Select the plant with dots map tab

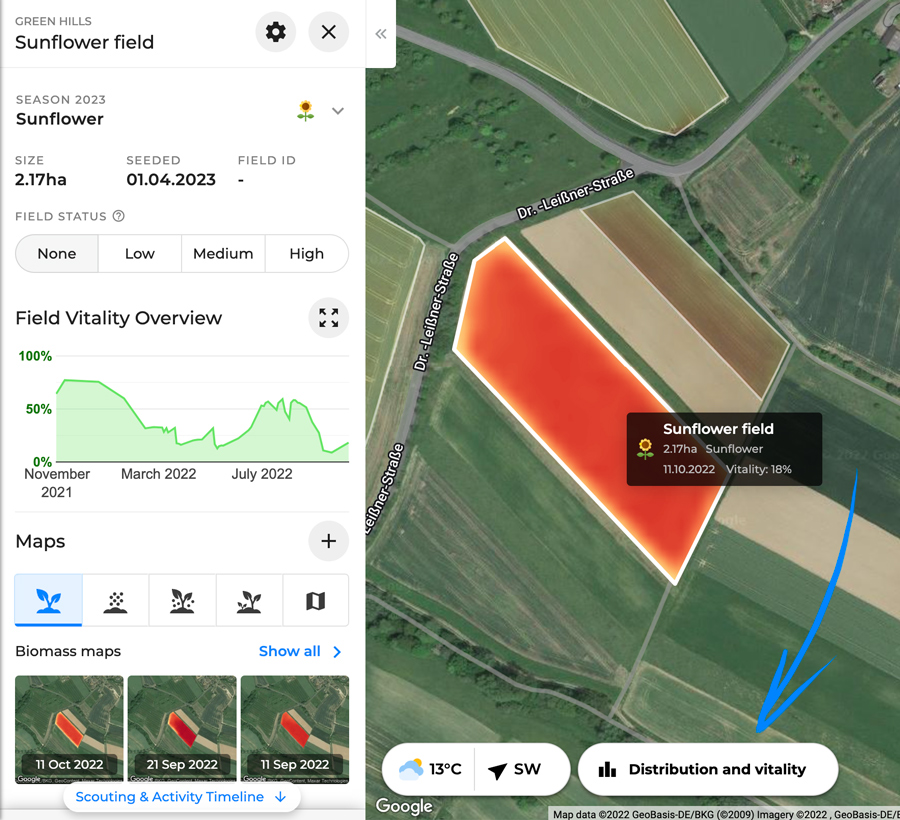point(183,600)
